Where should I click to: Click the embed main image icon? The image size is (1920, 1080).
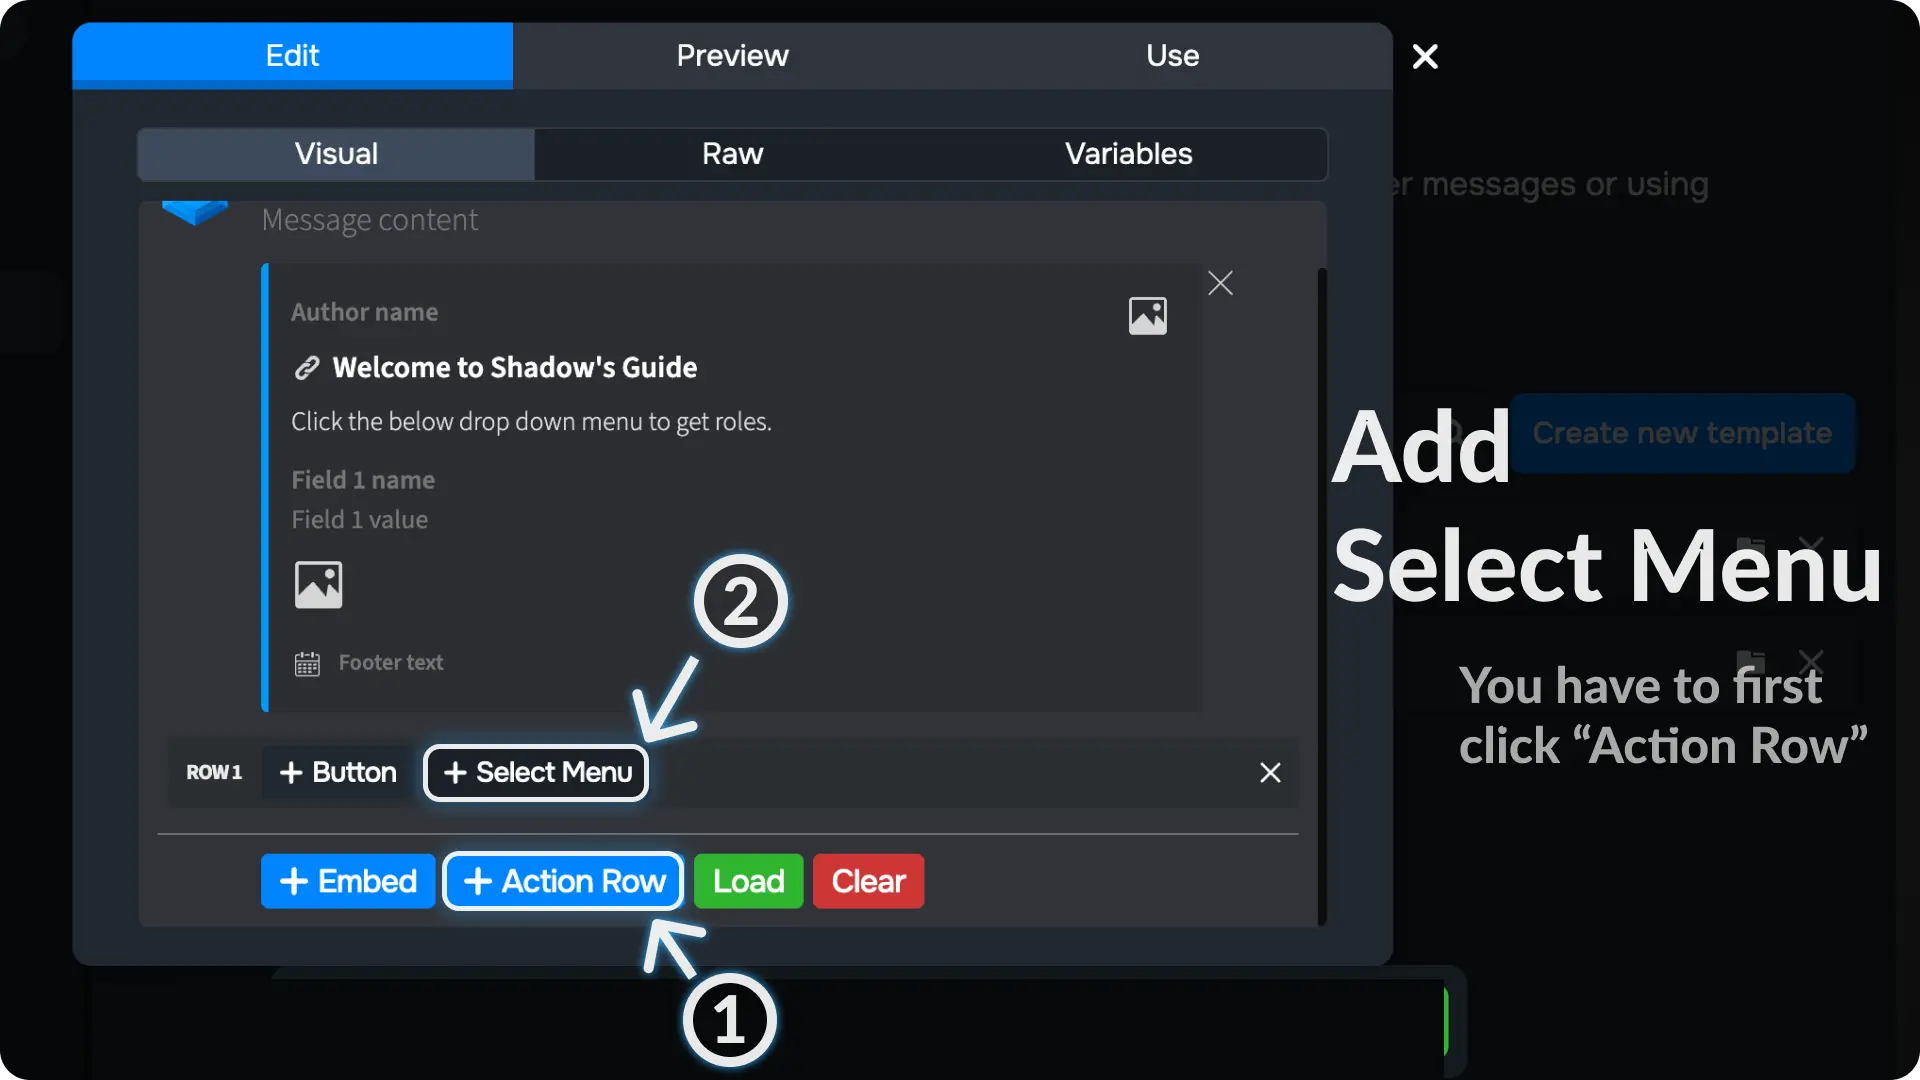pyautogui.click(x=318, y=585)
